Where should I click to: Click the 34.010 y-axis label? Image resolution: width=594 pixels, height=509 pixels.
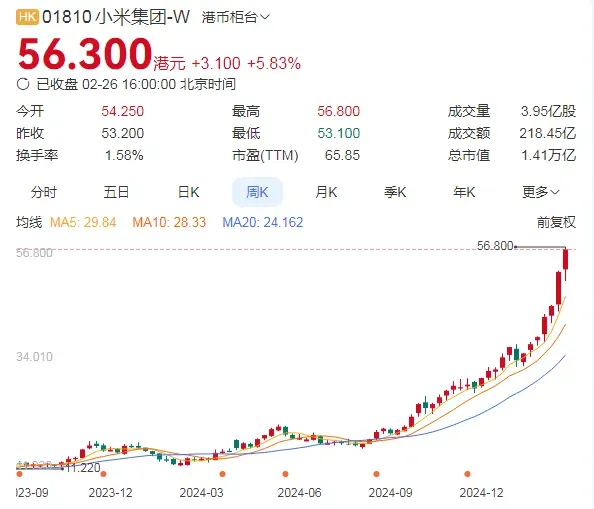(x=34, y=357)
